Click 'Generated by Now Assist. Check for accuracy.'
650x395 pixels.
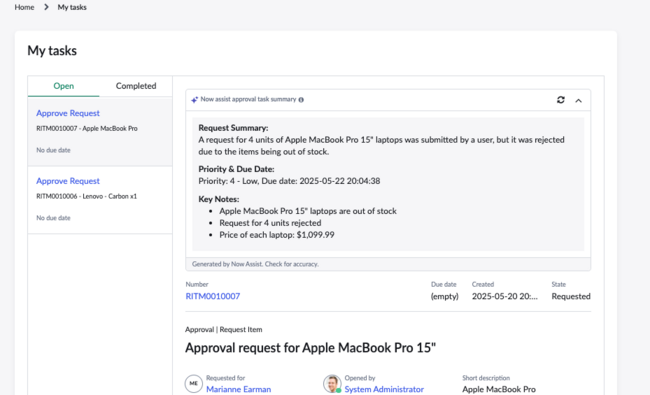(x=255, y=264)
